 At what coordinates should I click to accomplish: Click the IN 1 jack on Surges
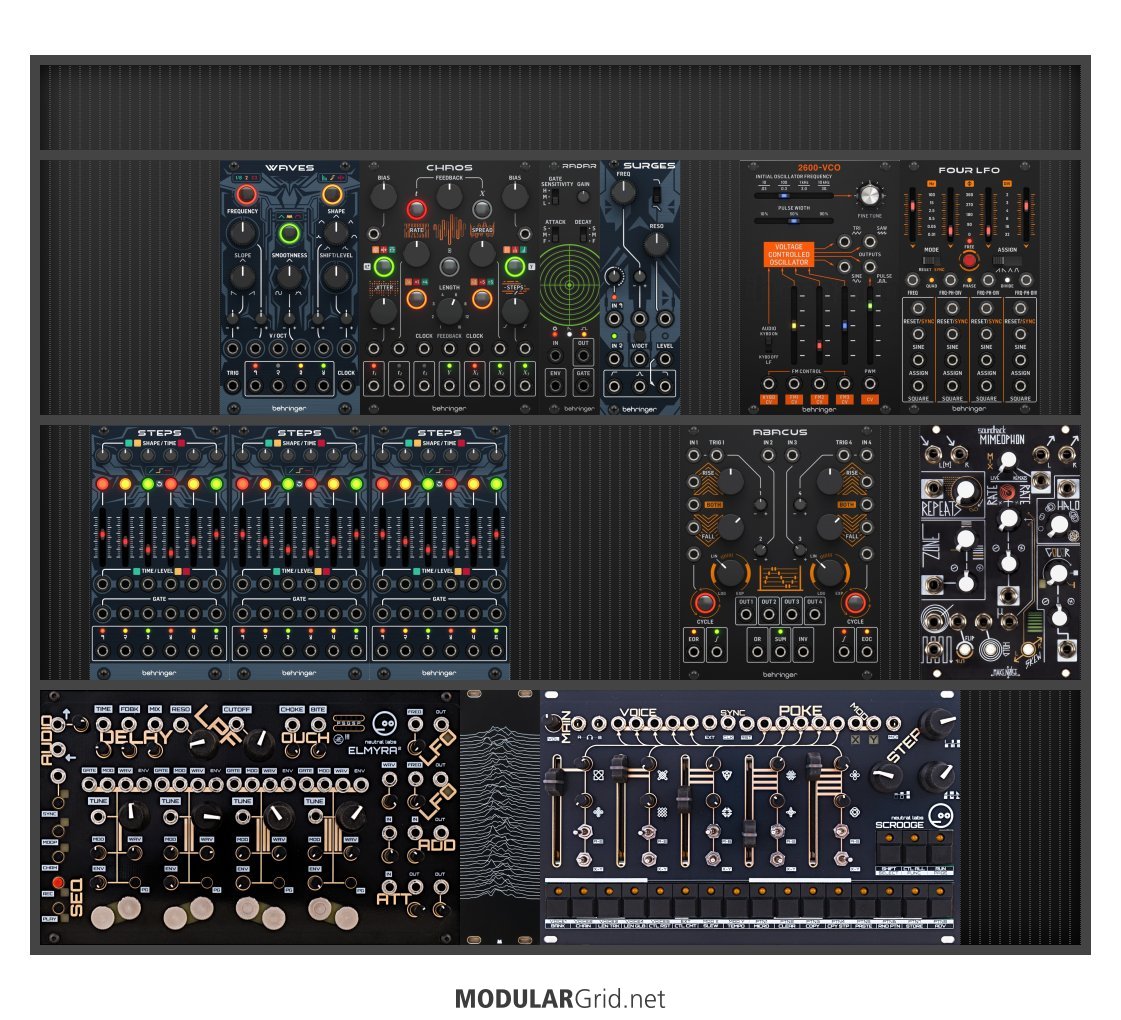coord(614,319)
